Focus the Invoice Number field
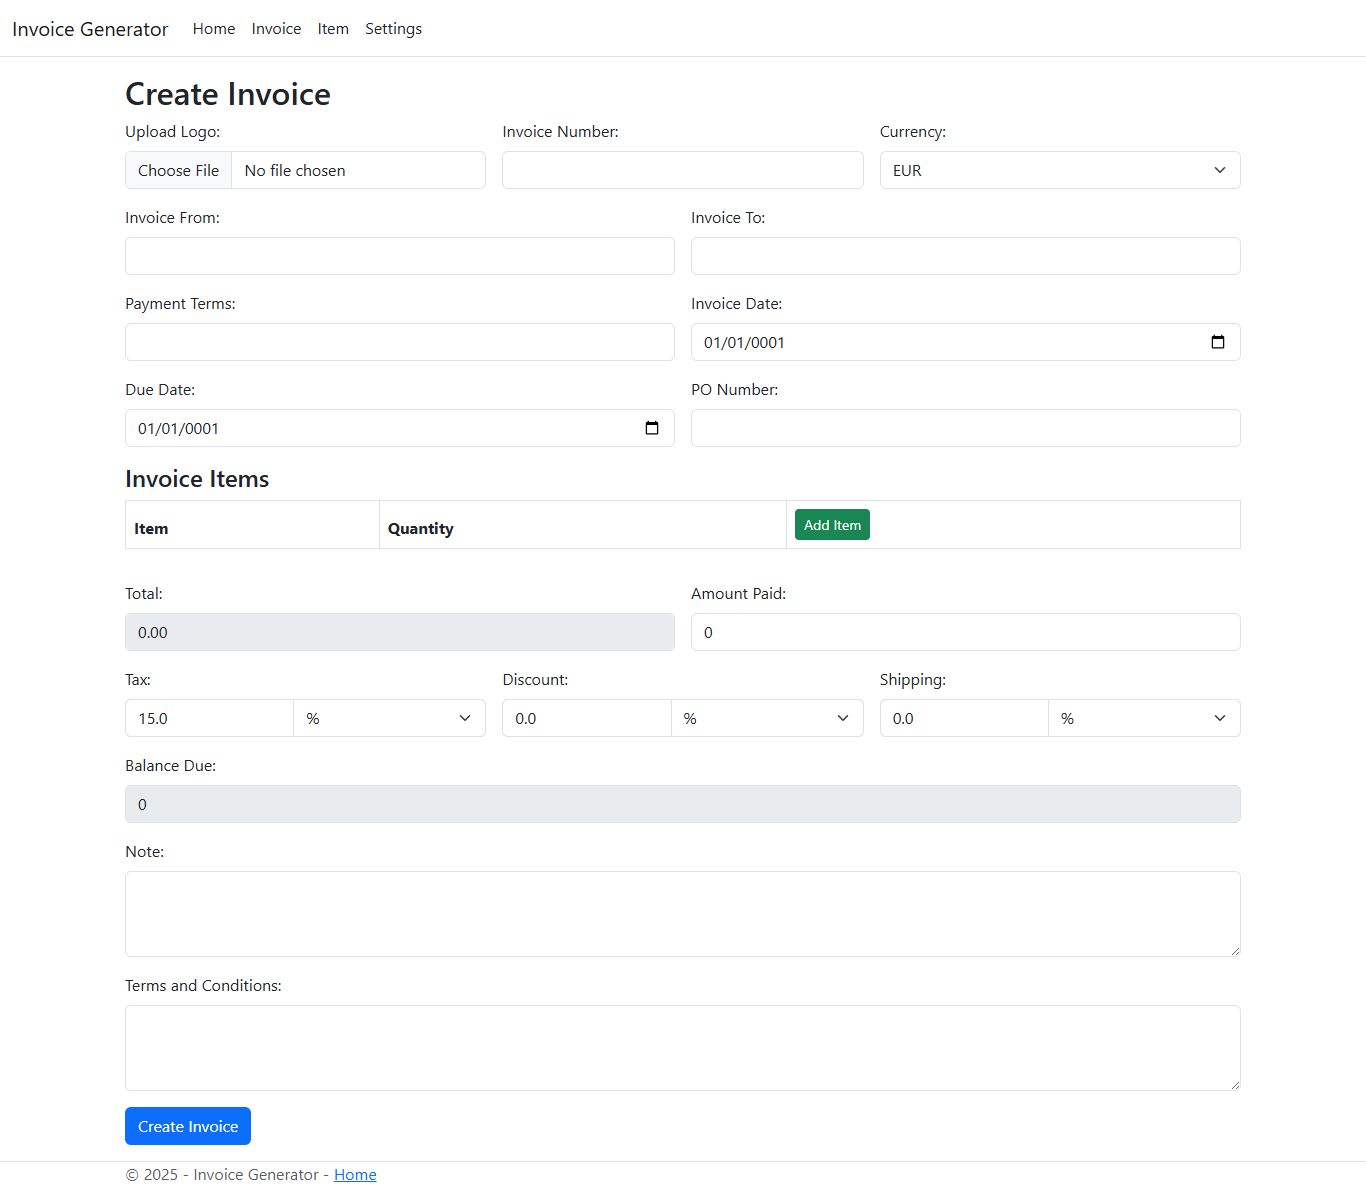The height and width of the screenshot is (1186, 1366). [682, 170]
